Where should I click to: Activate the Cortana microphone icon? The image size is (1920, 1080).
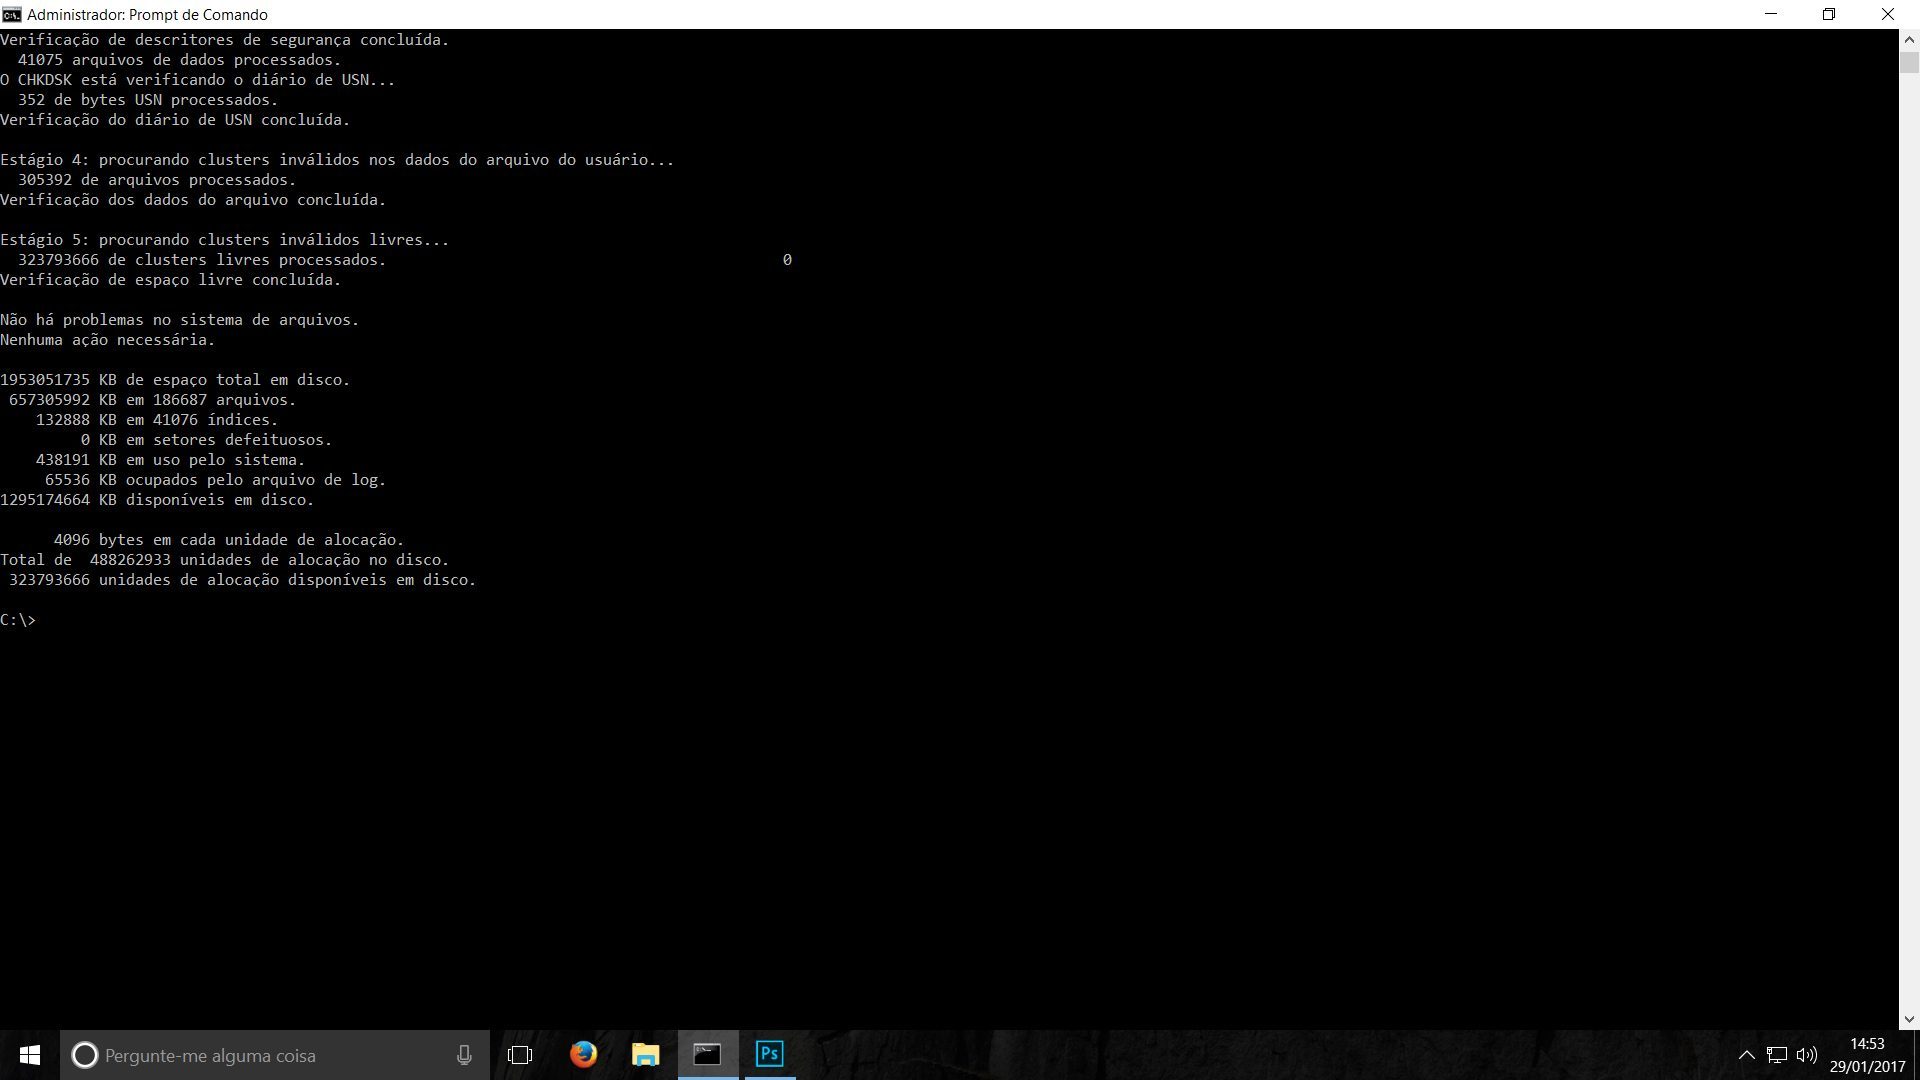[x=464, y=1055]
